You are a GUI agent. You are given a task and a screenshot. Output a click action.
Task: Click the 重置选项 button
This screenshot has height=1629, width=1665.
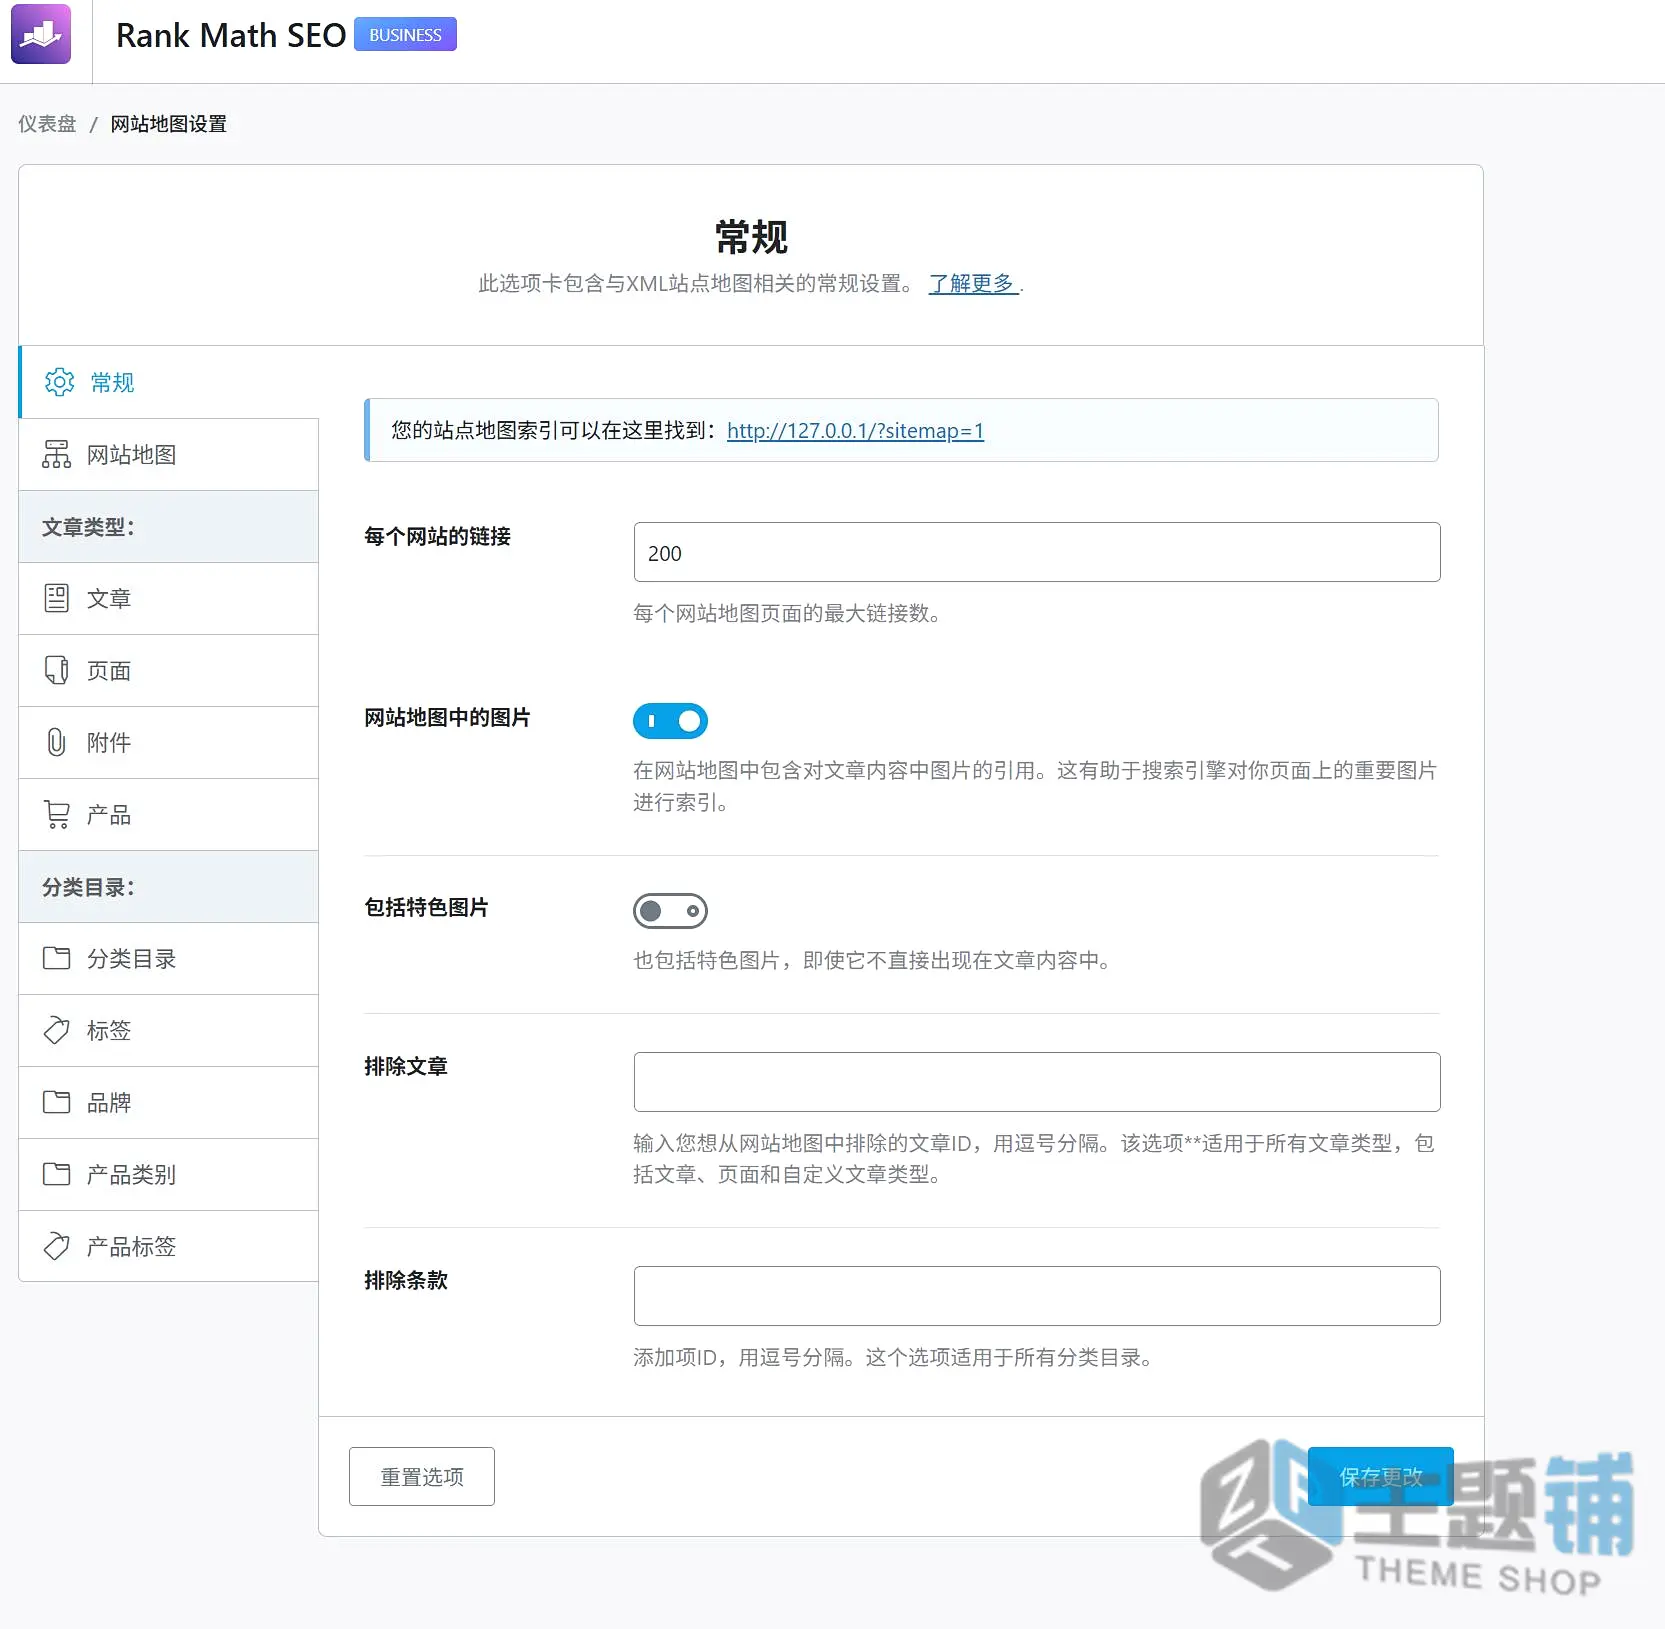(422, 1476)
